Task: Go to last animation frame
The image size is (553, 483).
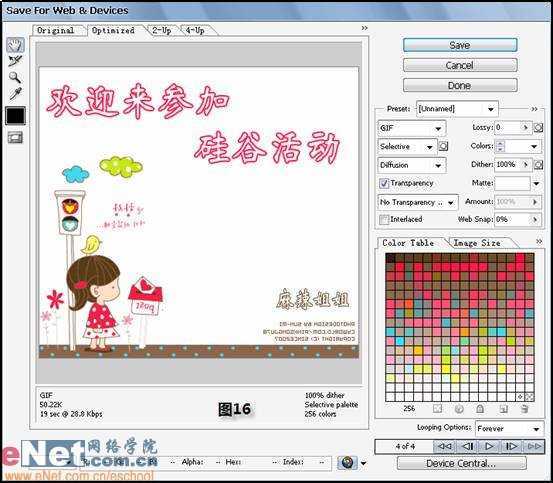Action: 534,446
